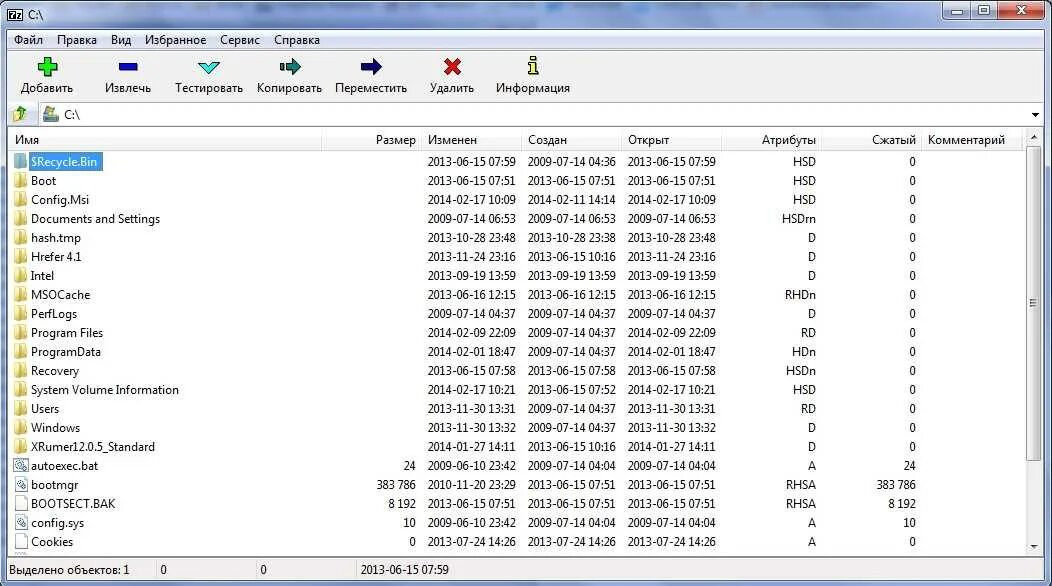Select the Users folder name

(x=45, y=409)
